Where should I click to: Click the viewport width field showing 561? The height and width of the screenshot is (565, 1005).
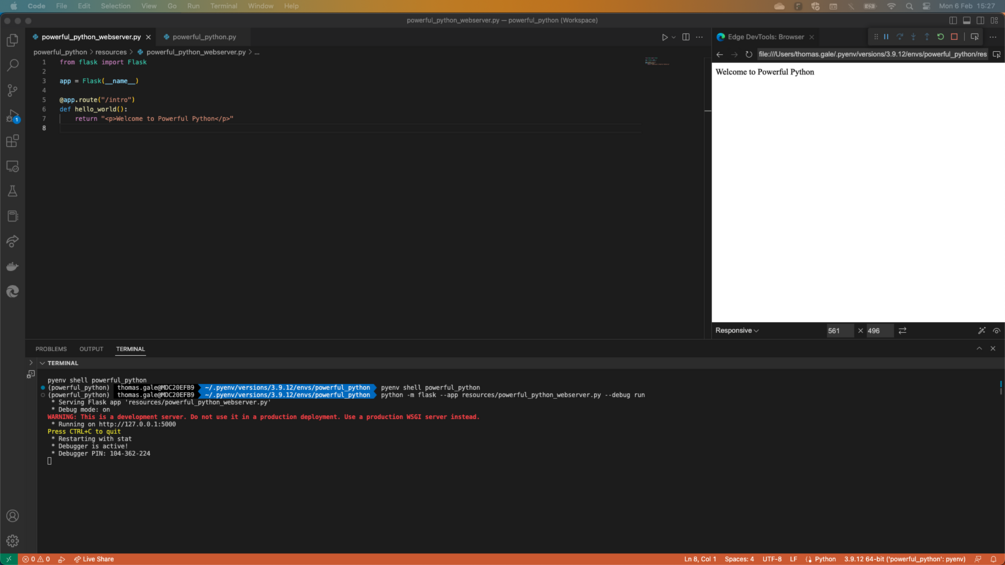click(x=840, y=331)
